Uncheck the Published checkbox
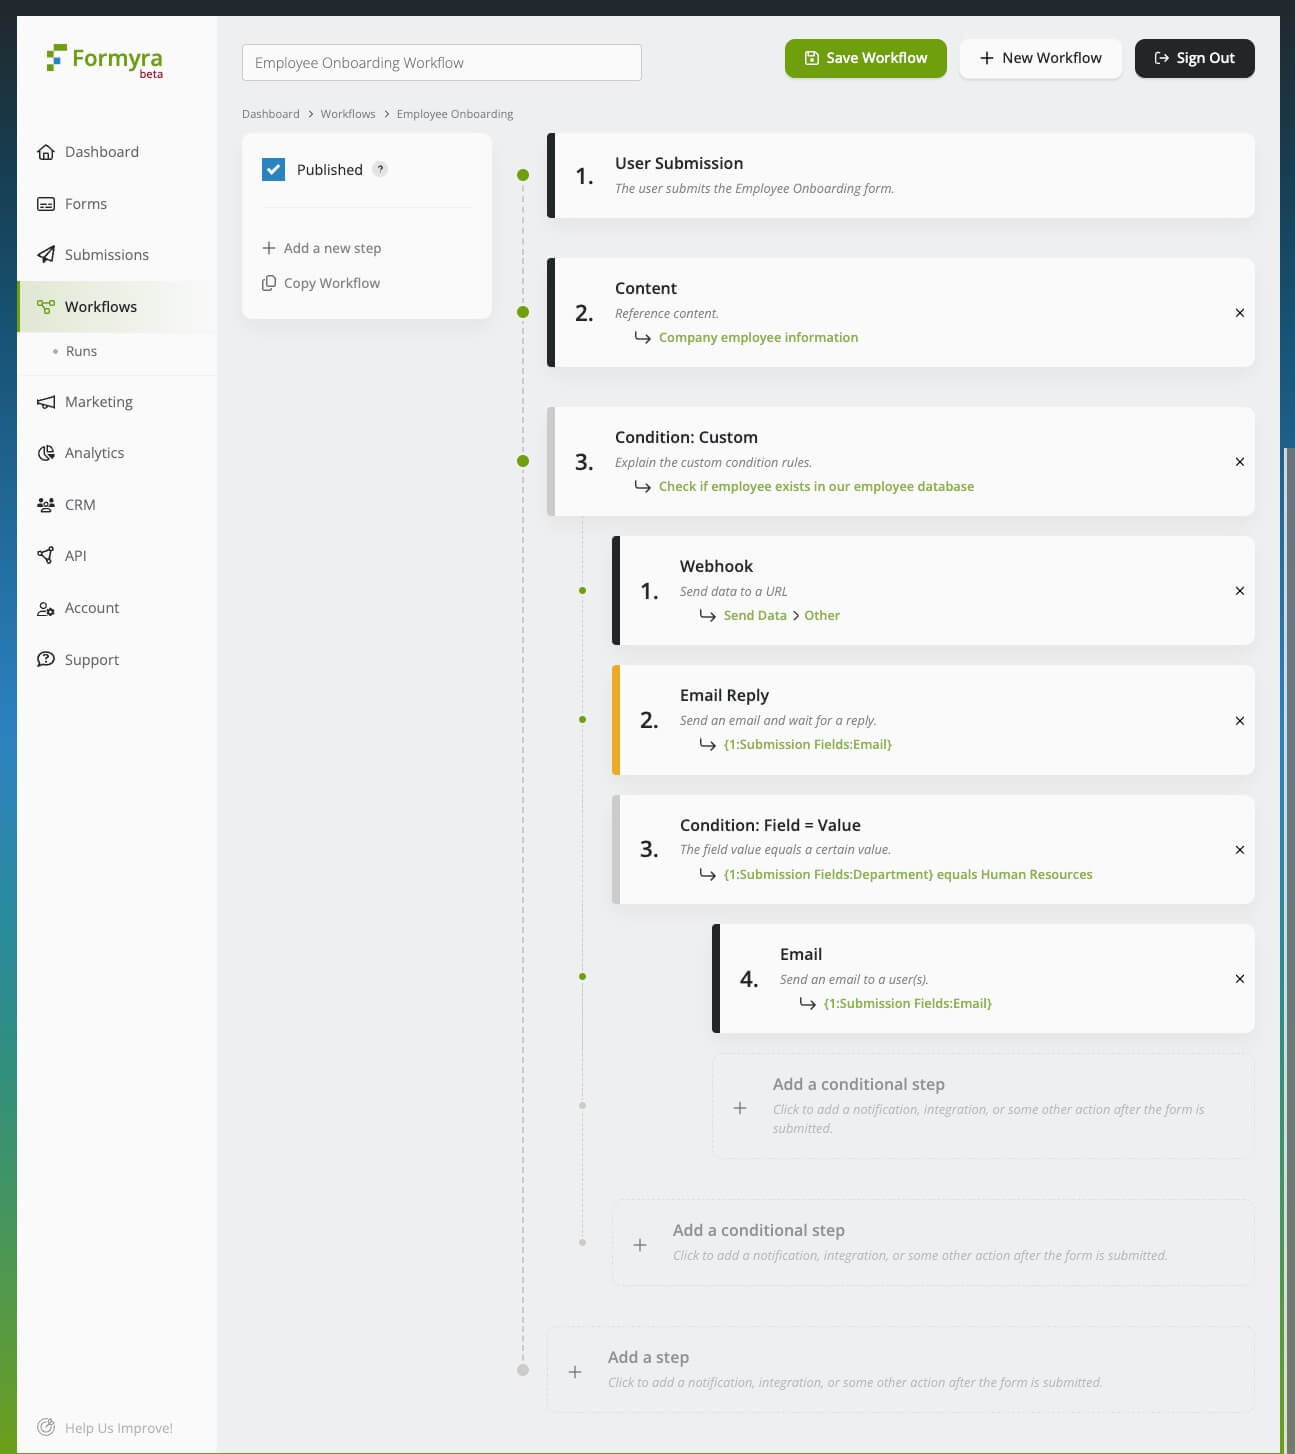 click(x=273, y=169)
